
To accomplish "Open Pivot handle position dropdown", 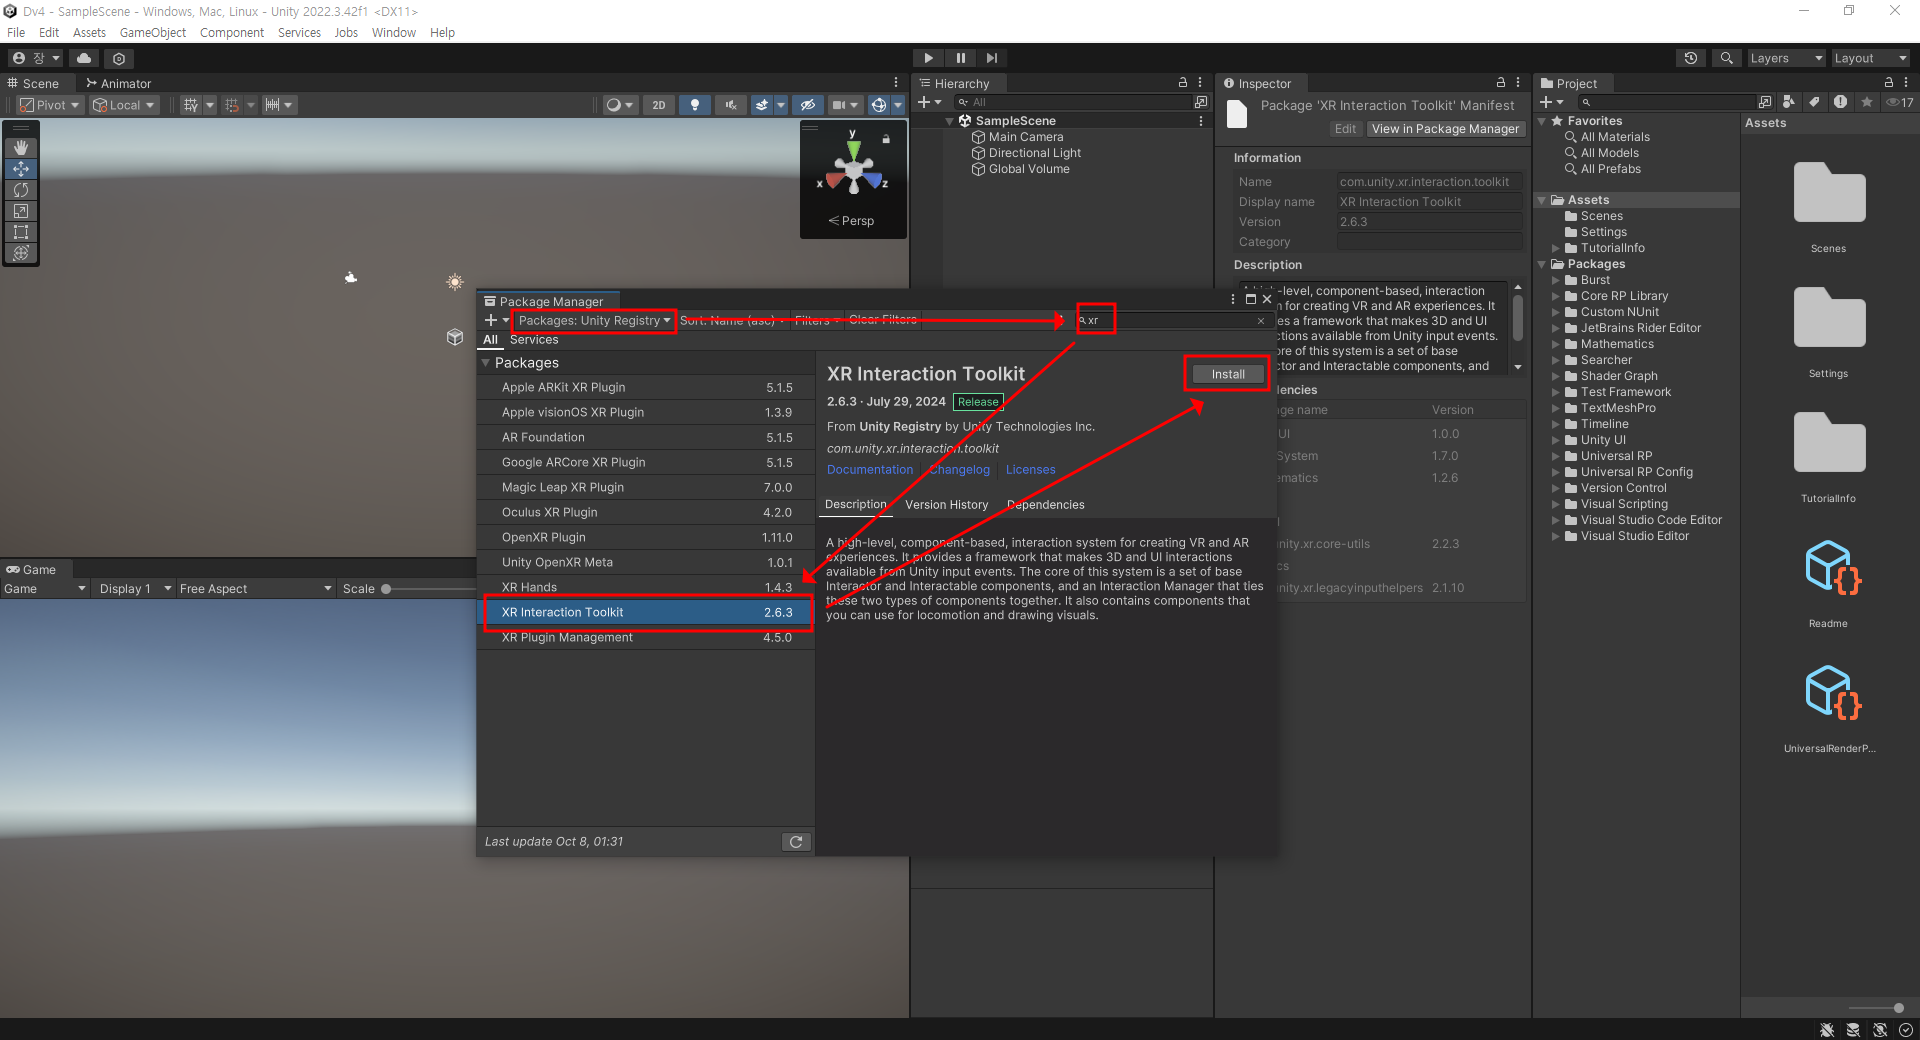I will click(x=50, y=105).
